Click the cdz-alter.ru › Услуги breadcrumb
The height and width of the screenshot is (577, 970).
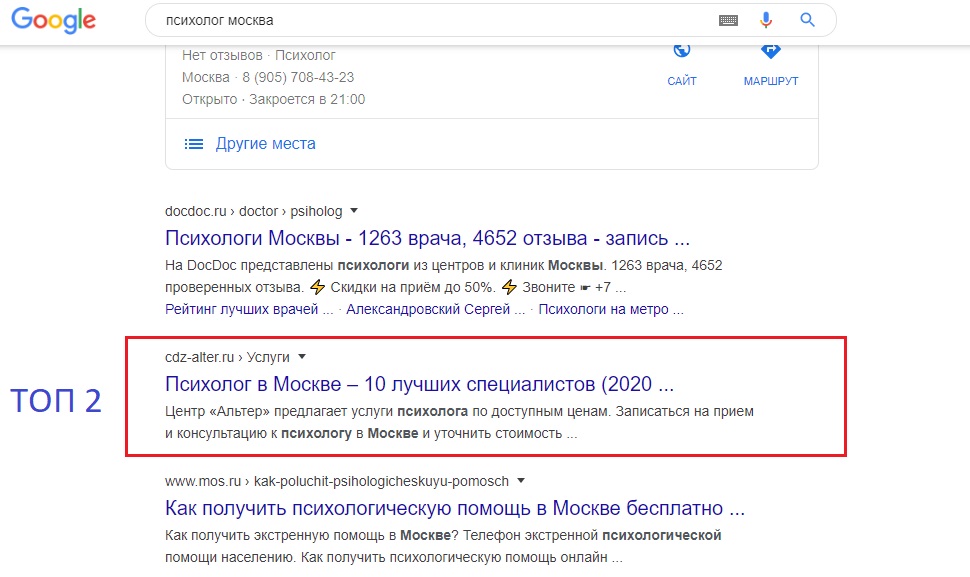[227, 357]
